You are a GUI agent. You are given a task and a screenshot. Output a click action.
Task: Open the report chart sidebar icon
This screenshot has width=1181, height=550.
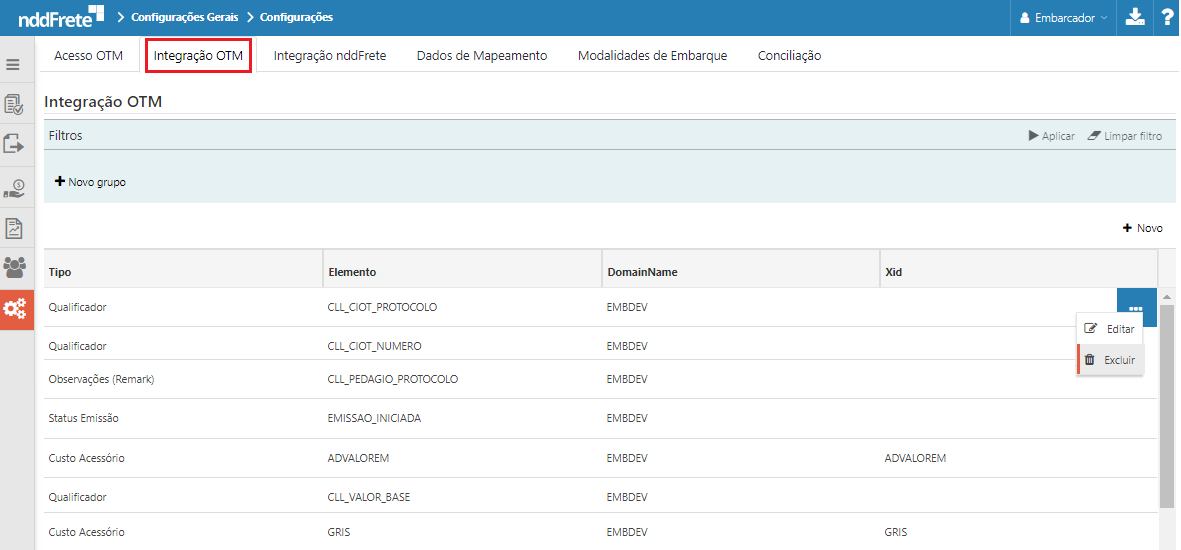pyautogui.click(x=14, y=228)
